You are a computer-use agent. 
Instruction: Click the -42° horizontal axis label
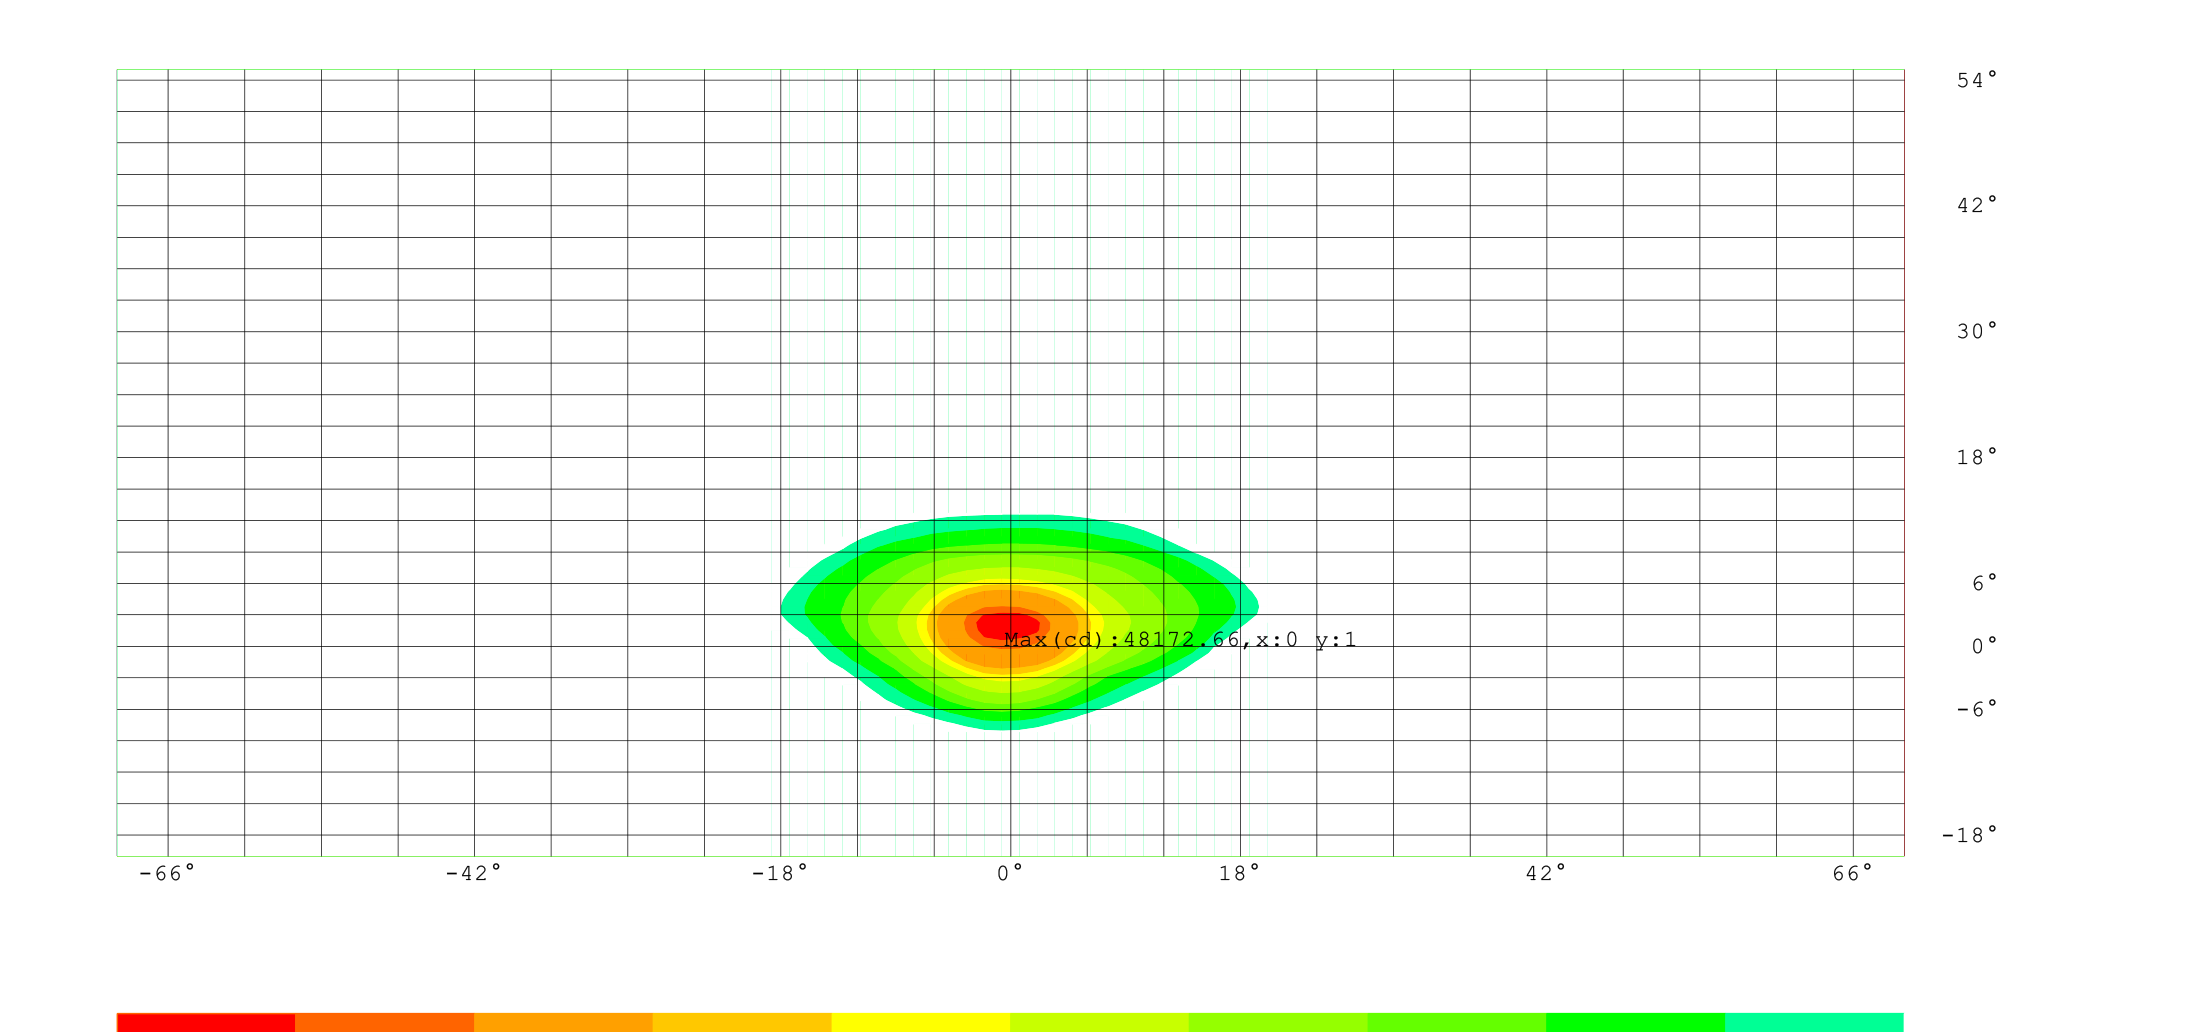point(474,874)
